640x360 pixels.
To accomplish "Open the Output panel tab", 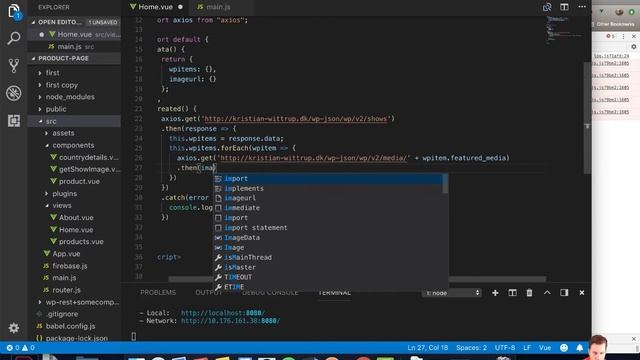I will 209,293.
